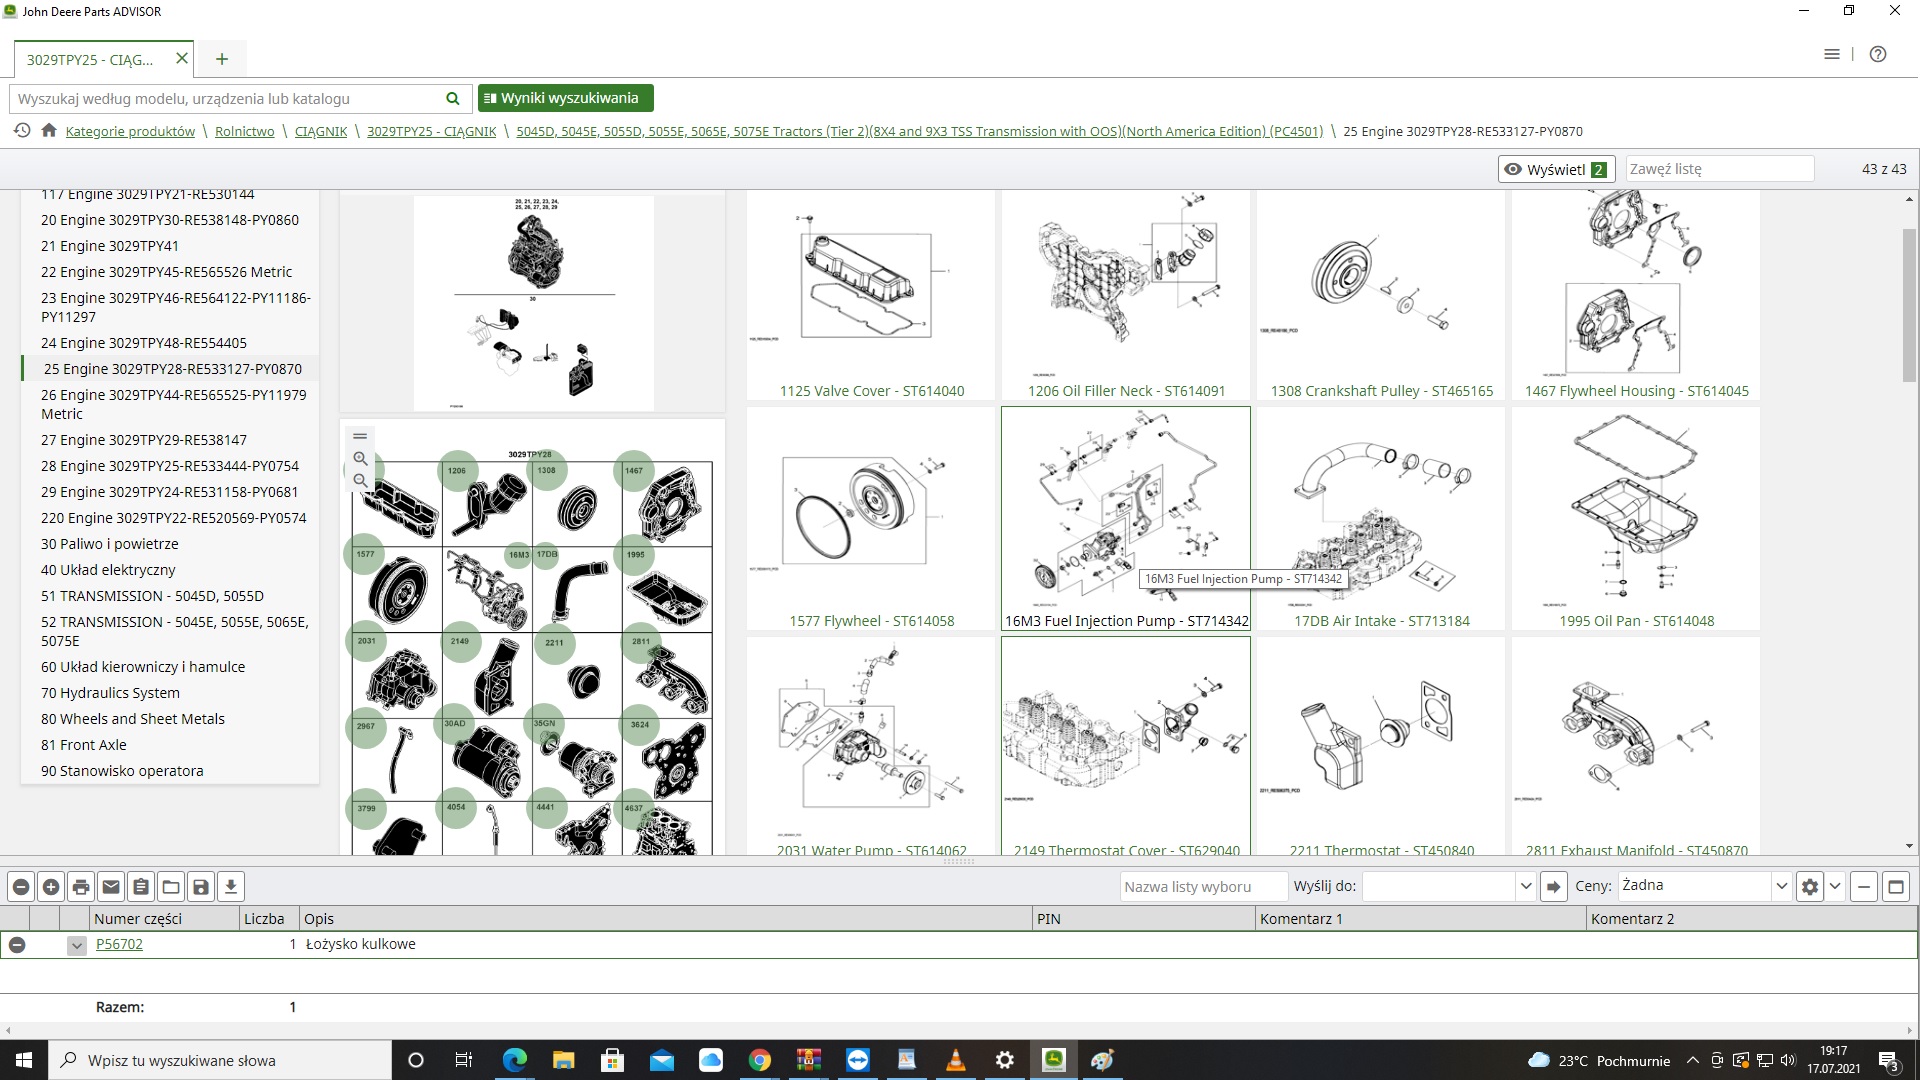Print the selection list
The height and width of the screenshot is (1080, 1920).
click(x=81, y=887)
